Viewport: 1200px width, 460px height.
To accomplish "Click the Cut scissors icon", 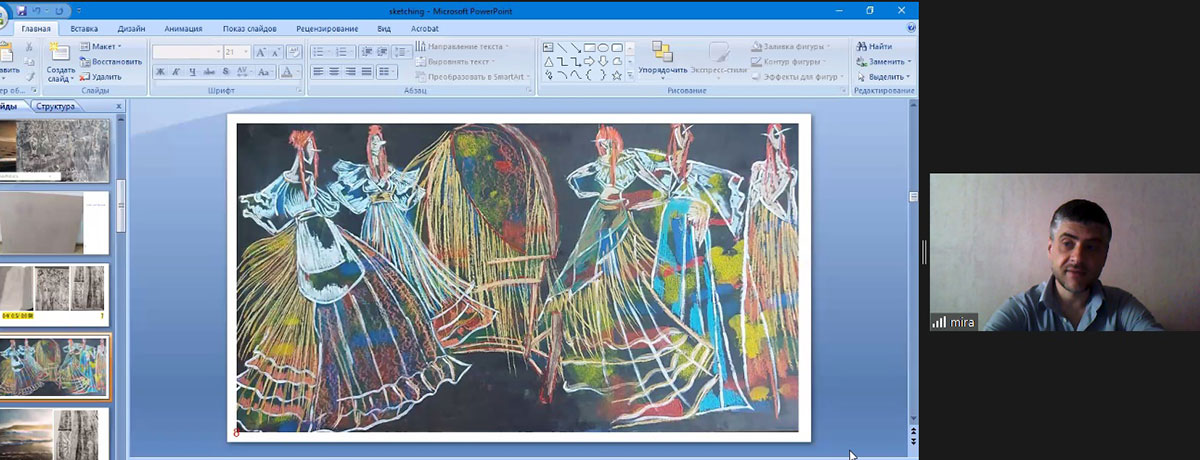I will point(29,46).
